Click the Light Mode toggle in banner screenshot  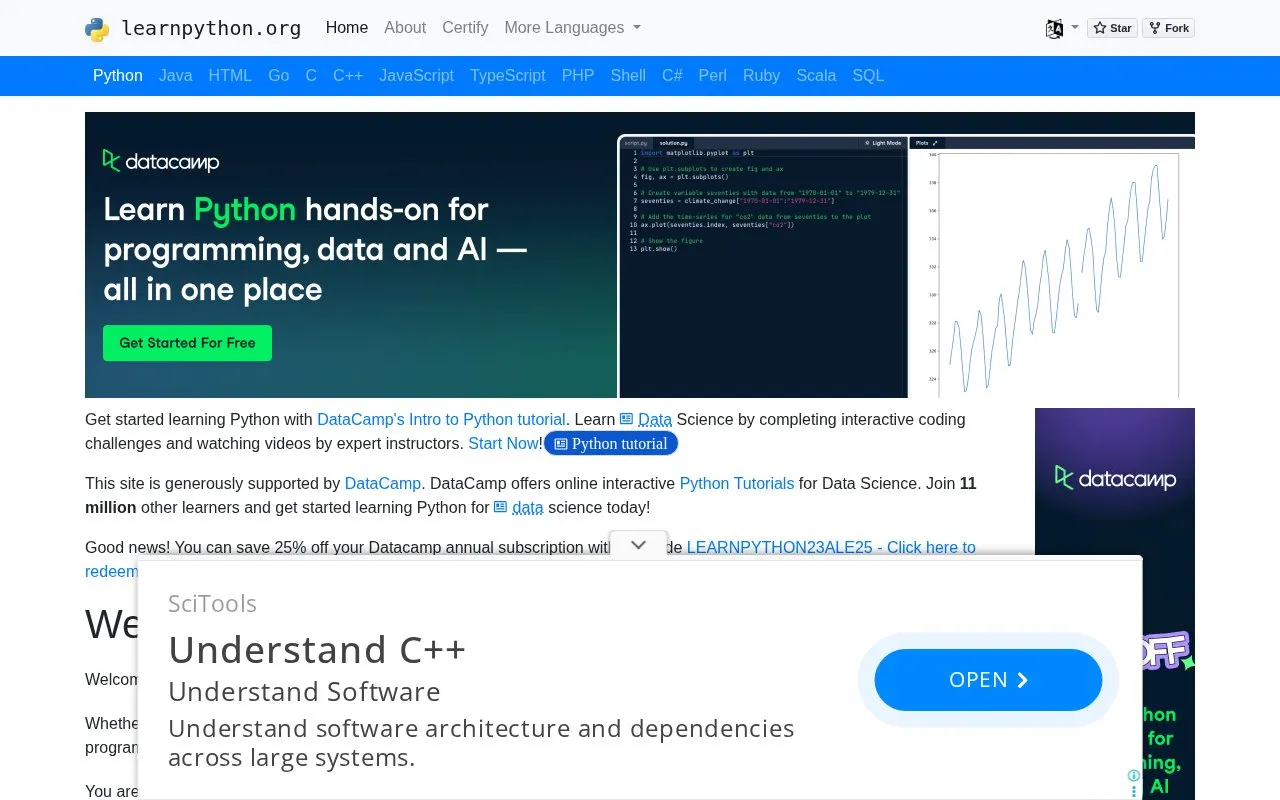tap(883, 143)
